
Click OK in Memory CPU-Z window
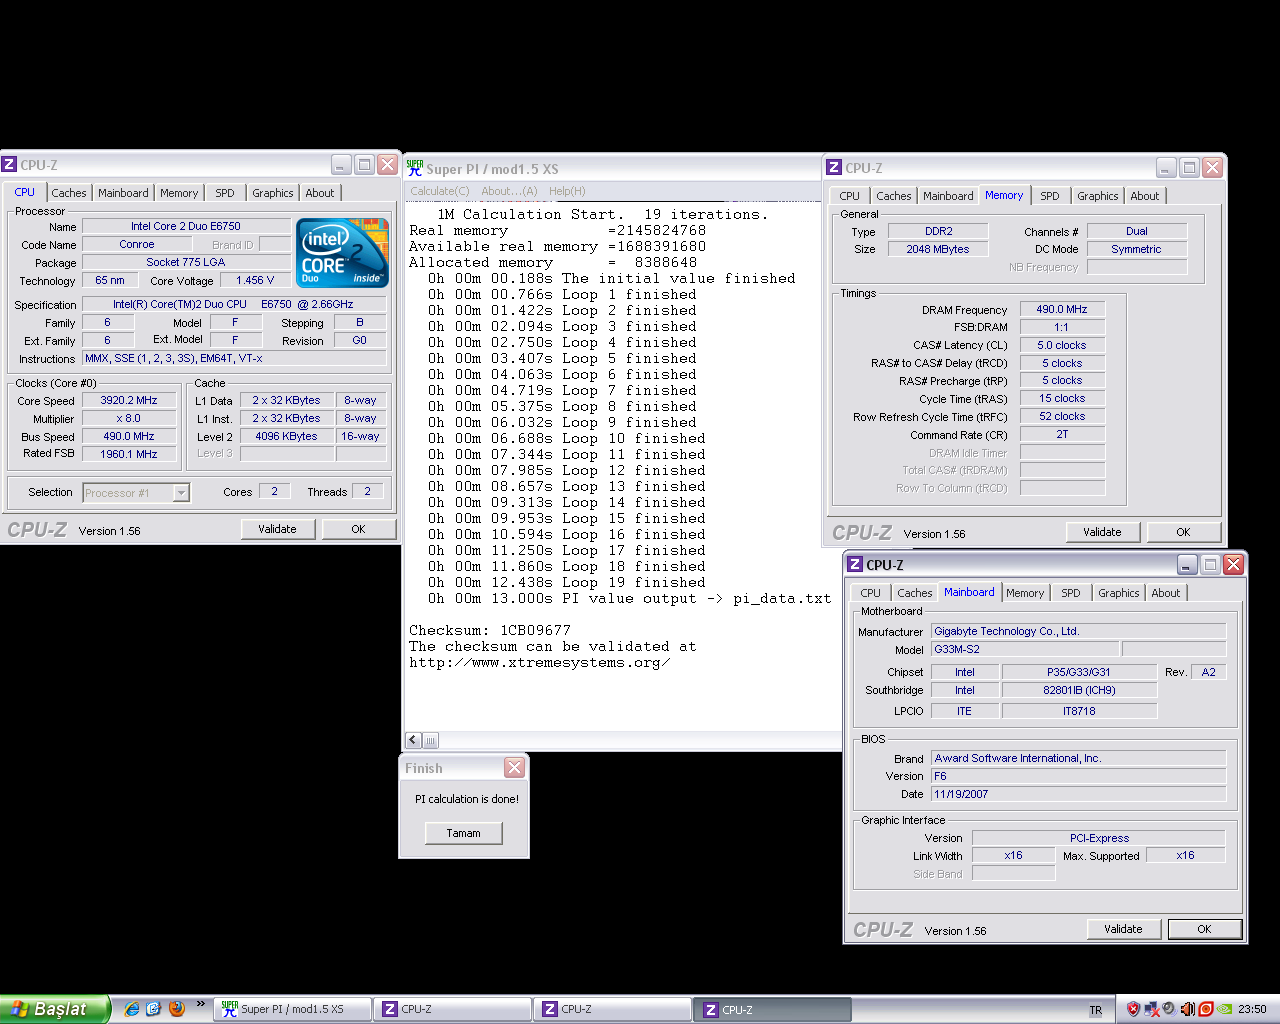[1183, 532]
